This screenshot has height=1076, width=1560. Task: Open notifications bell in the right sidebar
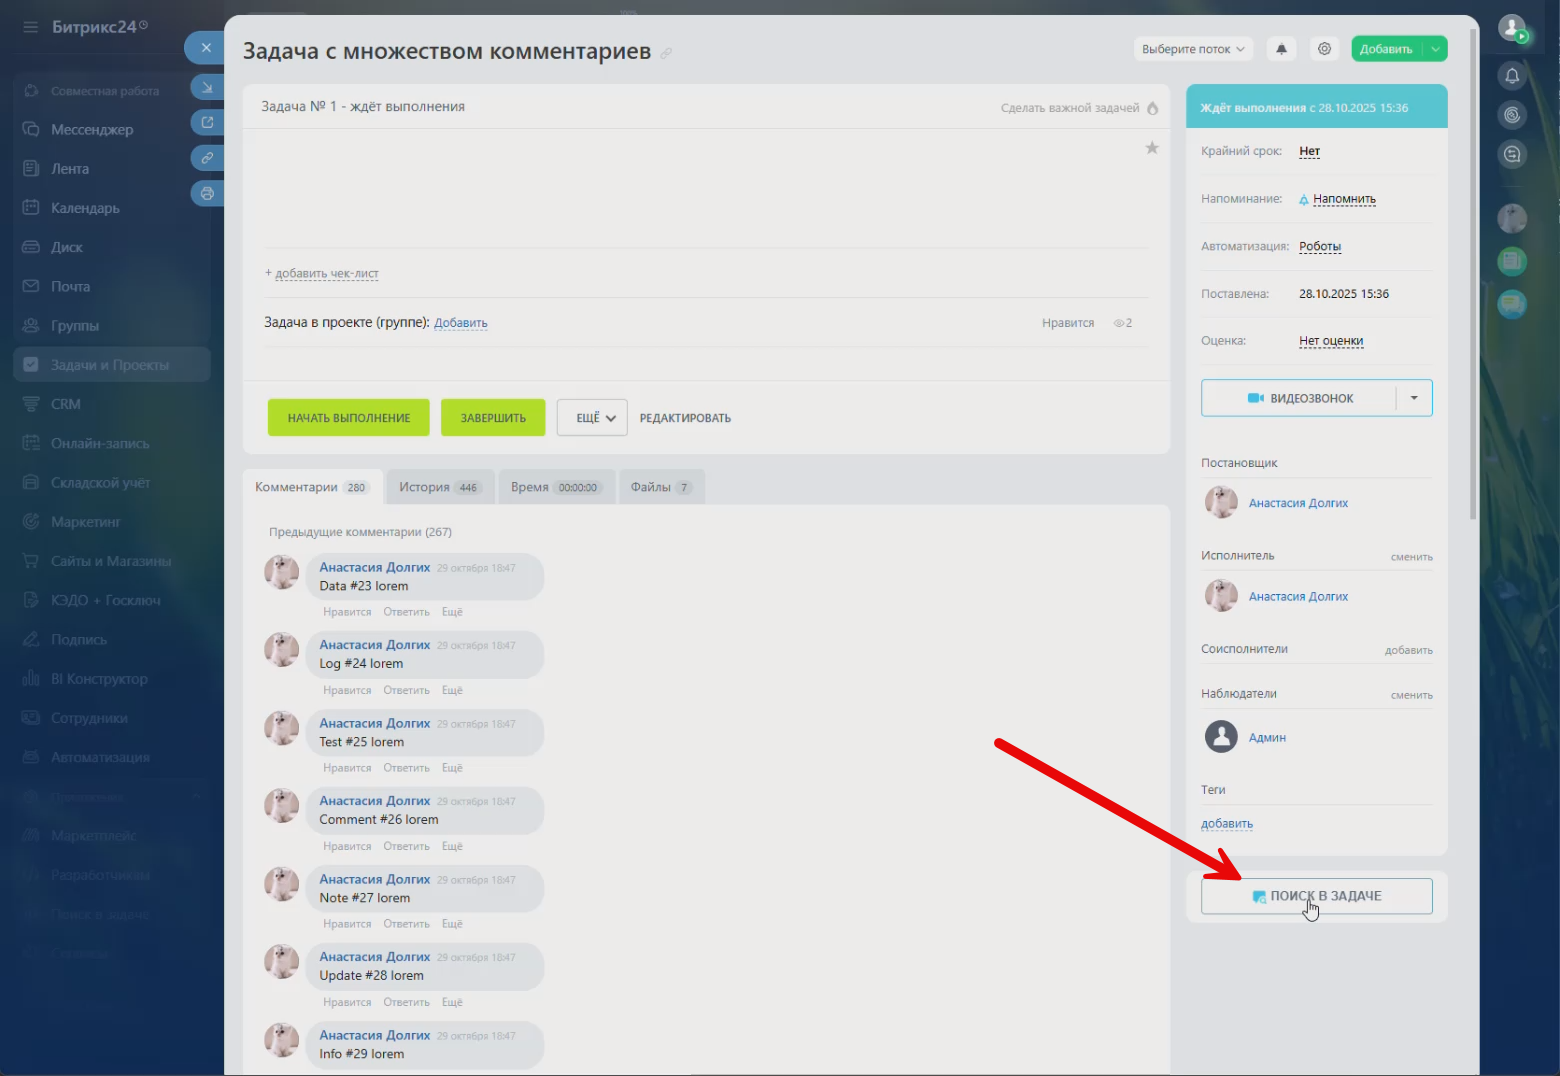pyautogui.click(x=1512, y=75)
